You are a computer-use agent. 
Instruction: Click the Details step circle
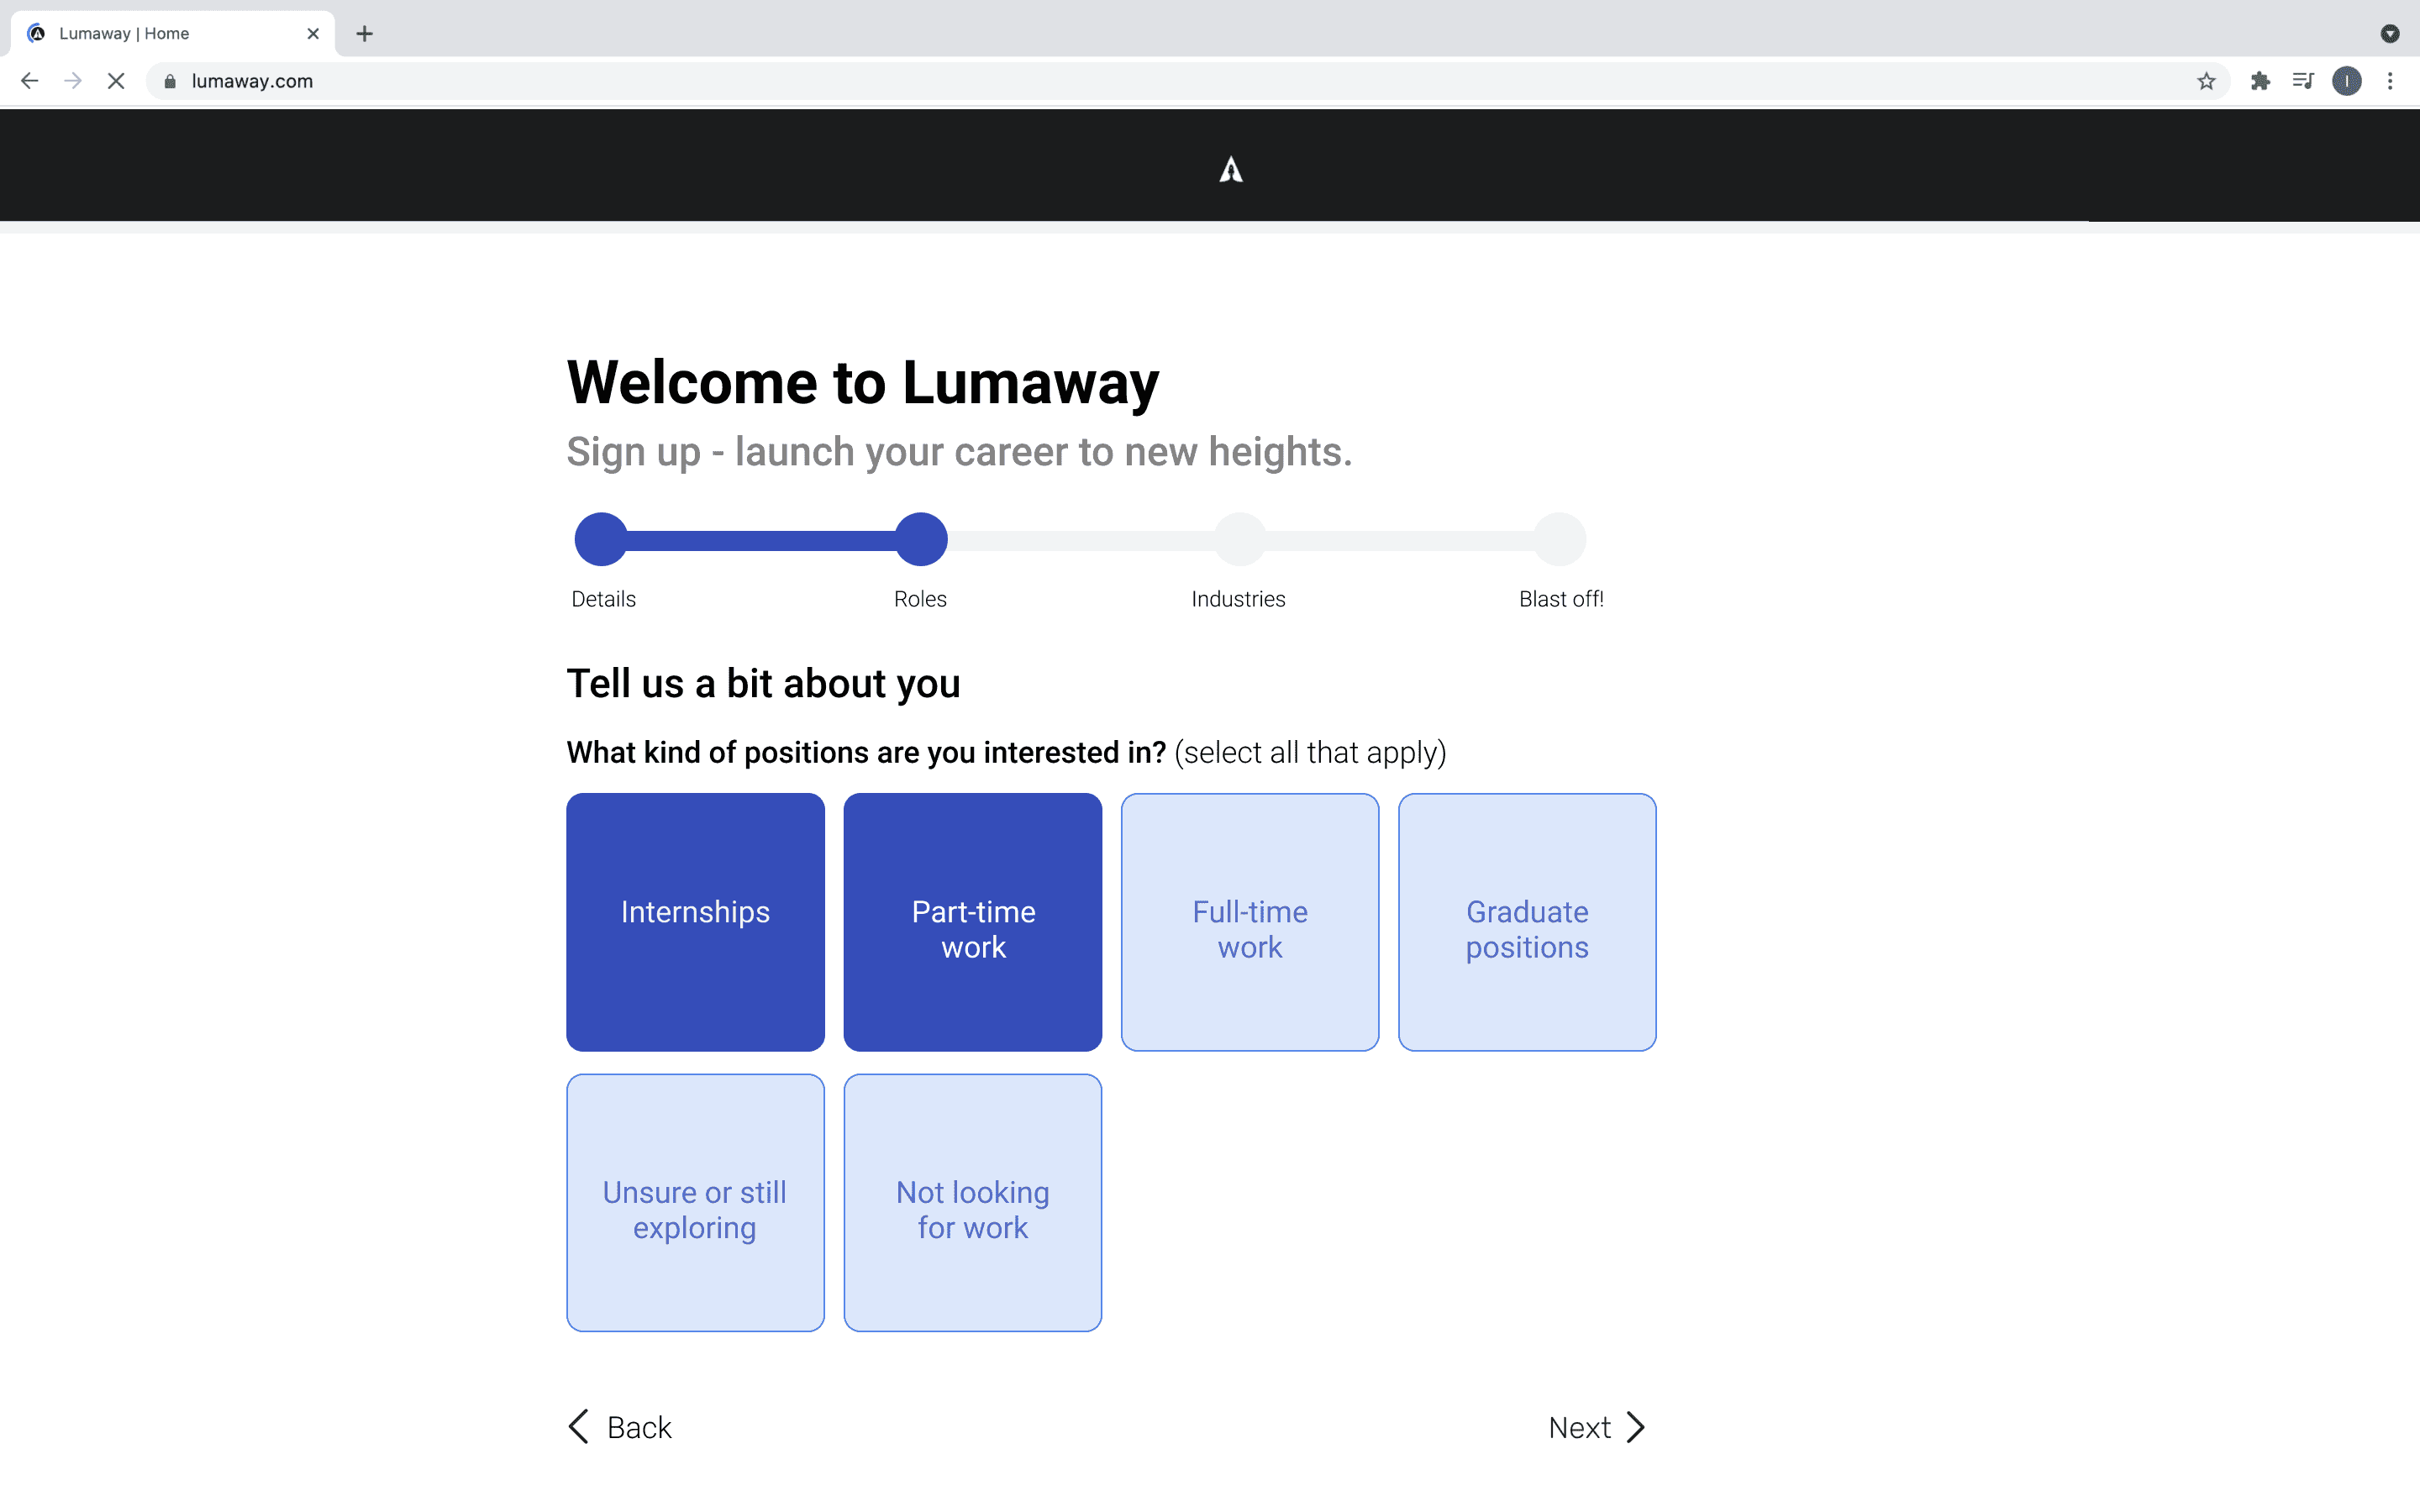coord(601,539)
